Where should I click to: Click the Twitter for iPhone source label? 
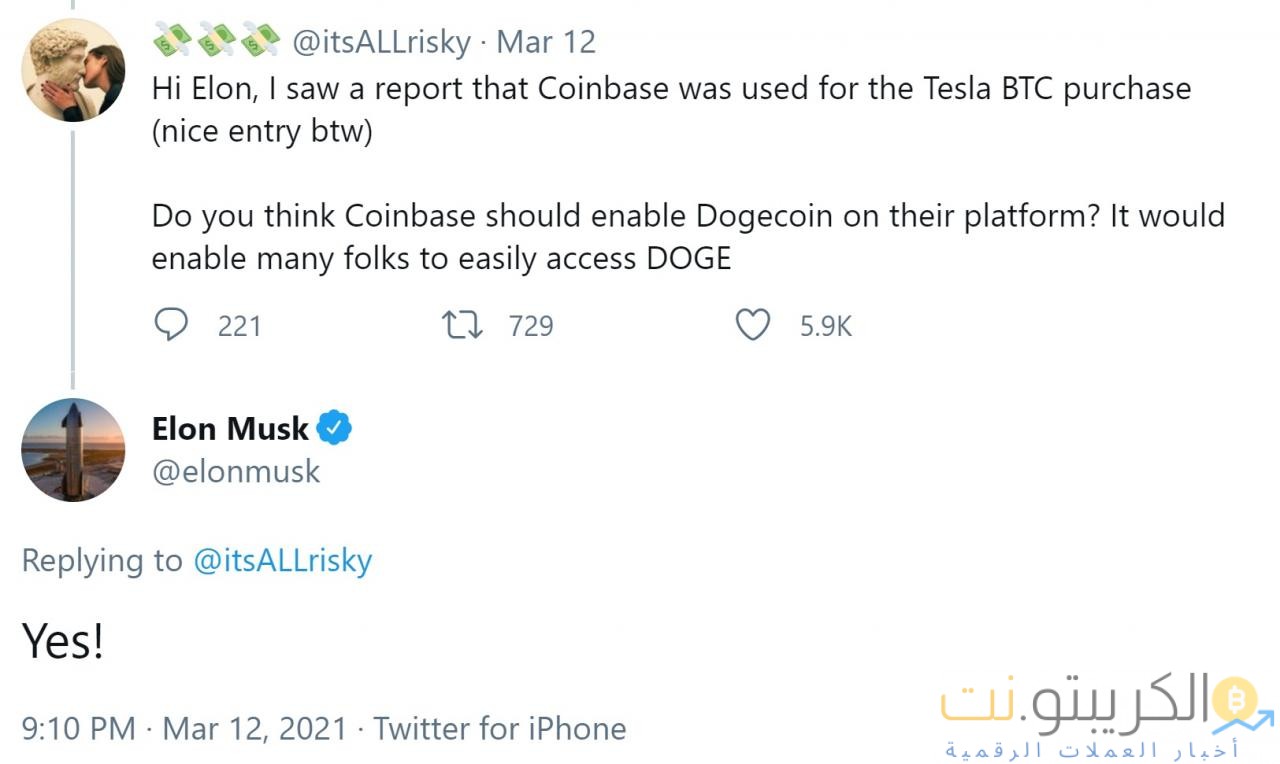tap(502, 728)
